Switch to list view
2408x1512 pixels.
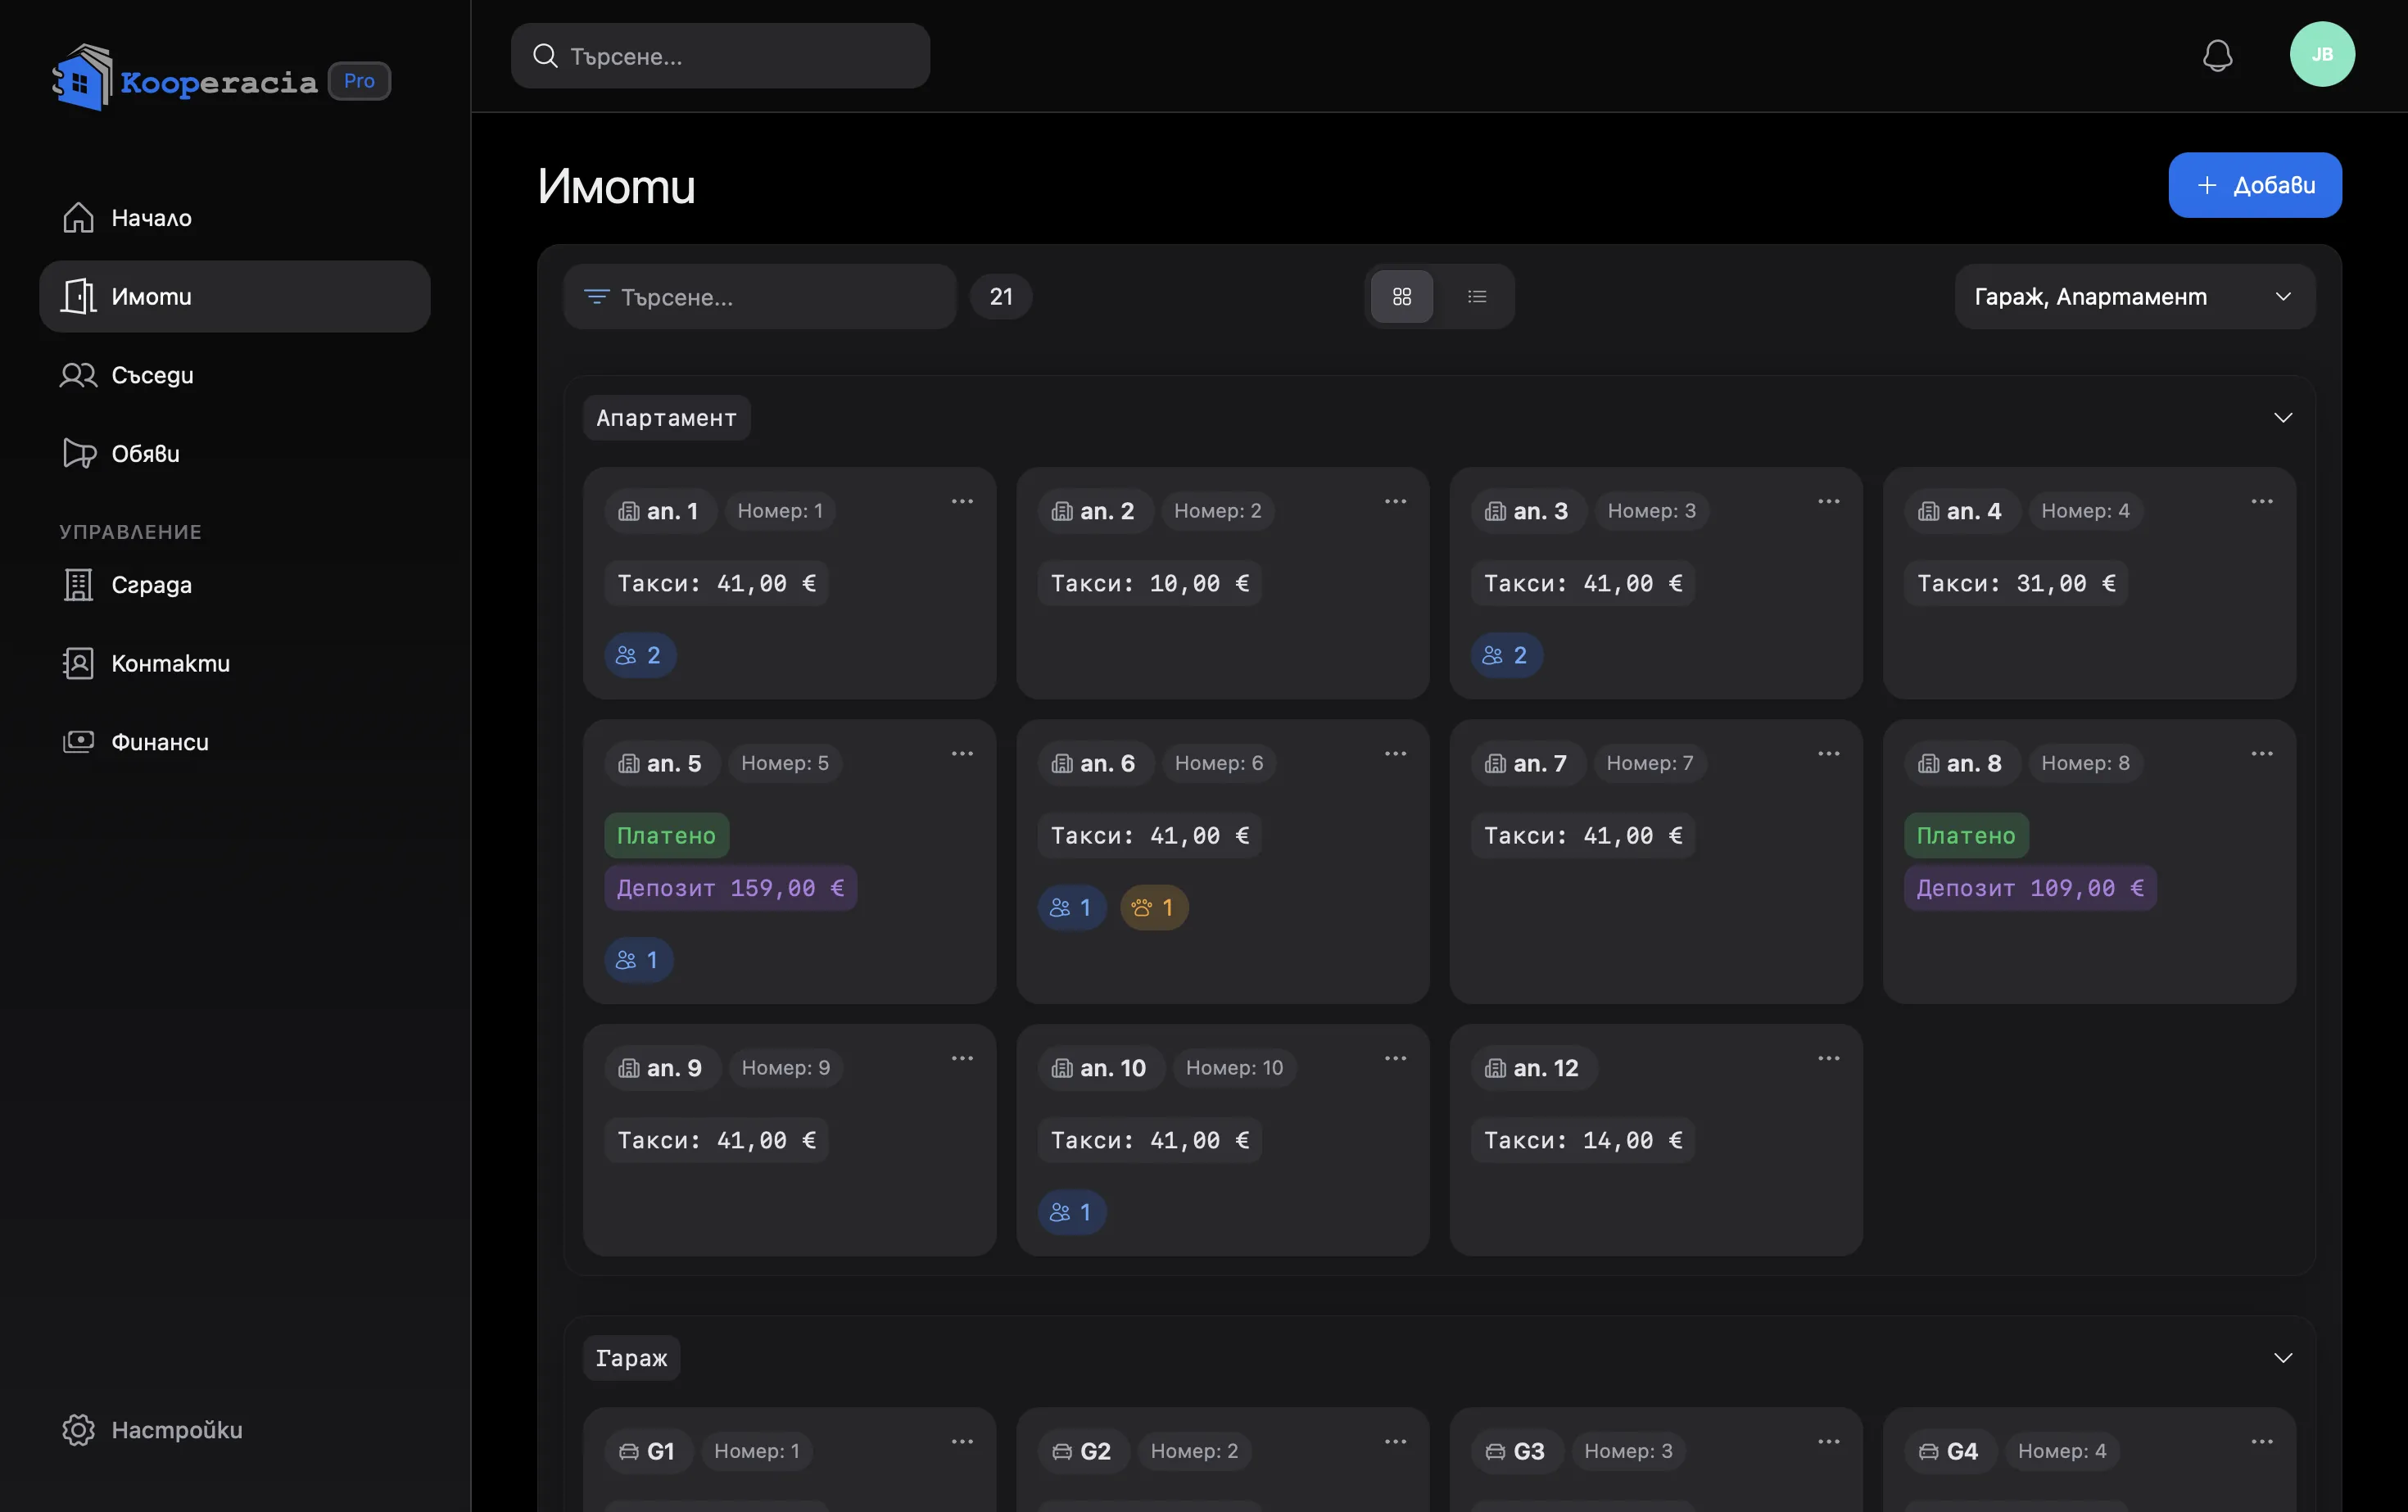pos(1477,296)
